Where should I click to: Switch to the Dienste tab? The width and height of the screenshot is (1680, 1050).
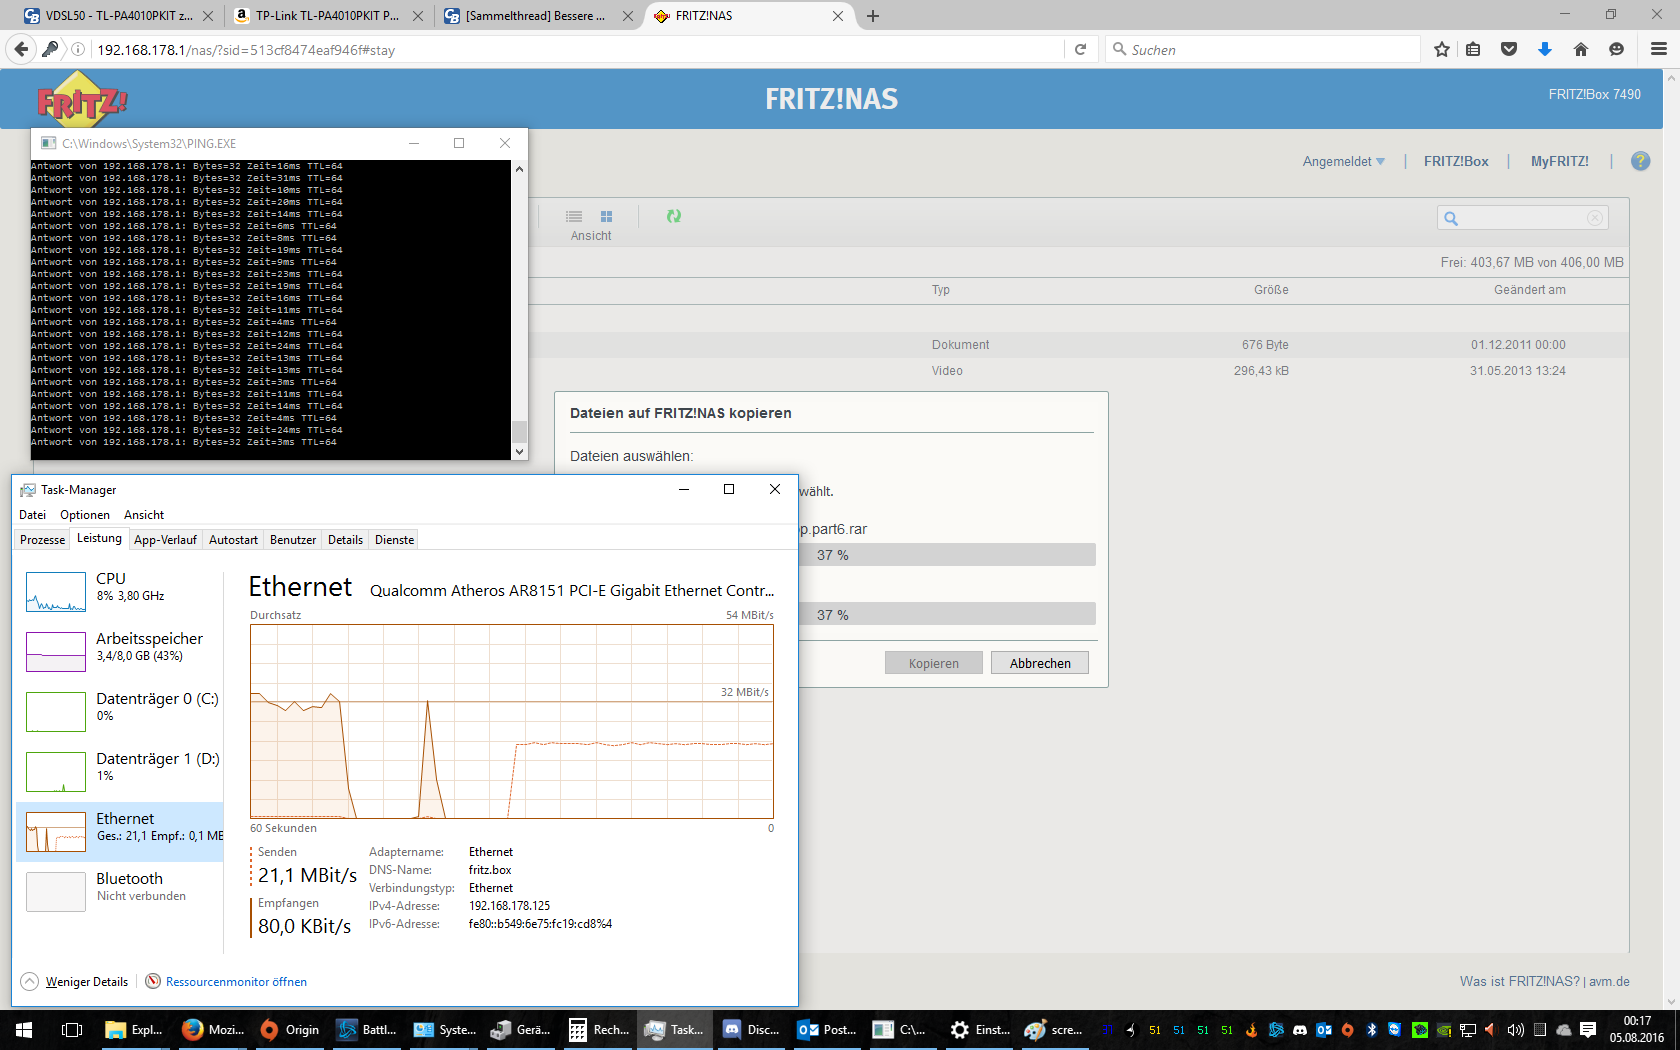[394, 540]
